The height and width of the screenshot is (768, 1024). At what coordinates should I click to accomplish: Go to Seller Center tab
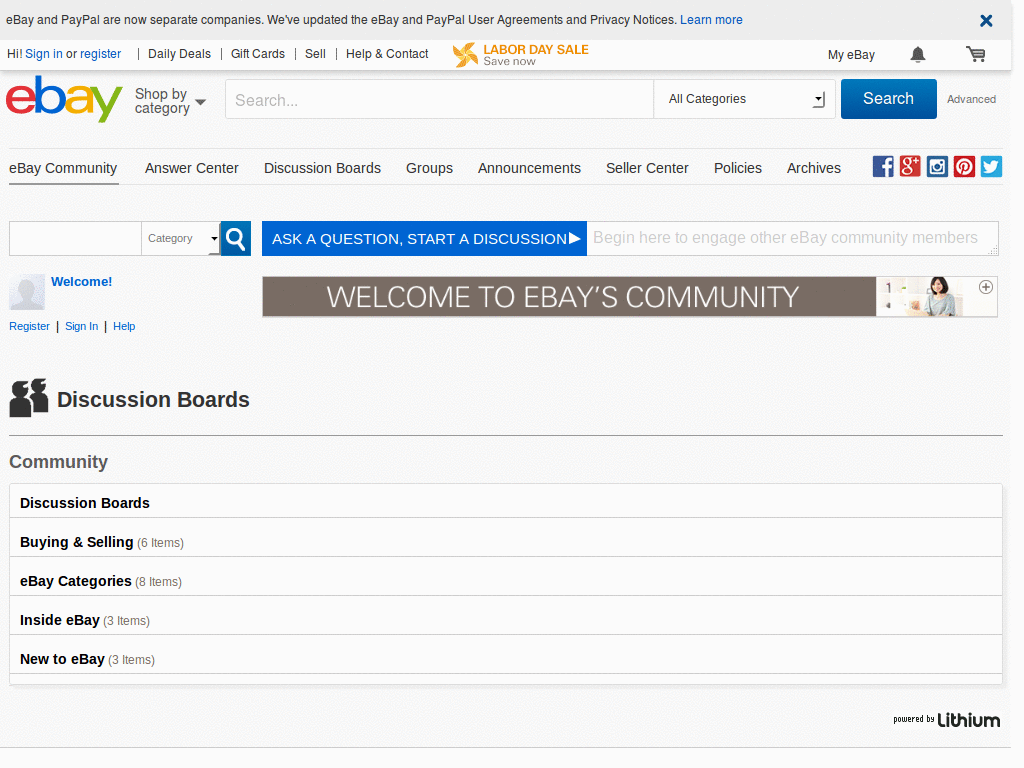(647, 168)
